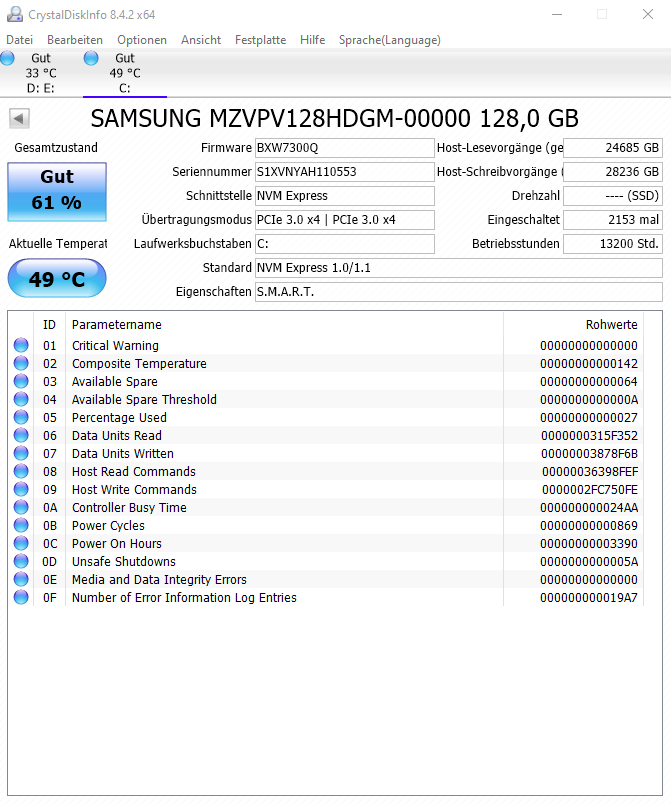Click the status orb for Percentage Used
The image size is (671, 804).
[21, 417]
